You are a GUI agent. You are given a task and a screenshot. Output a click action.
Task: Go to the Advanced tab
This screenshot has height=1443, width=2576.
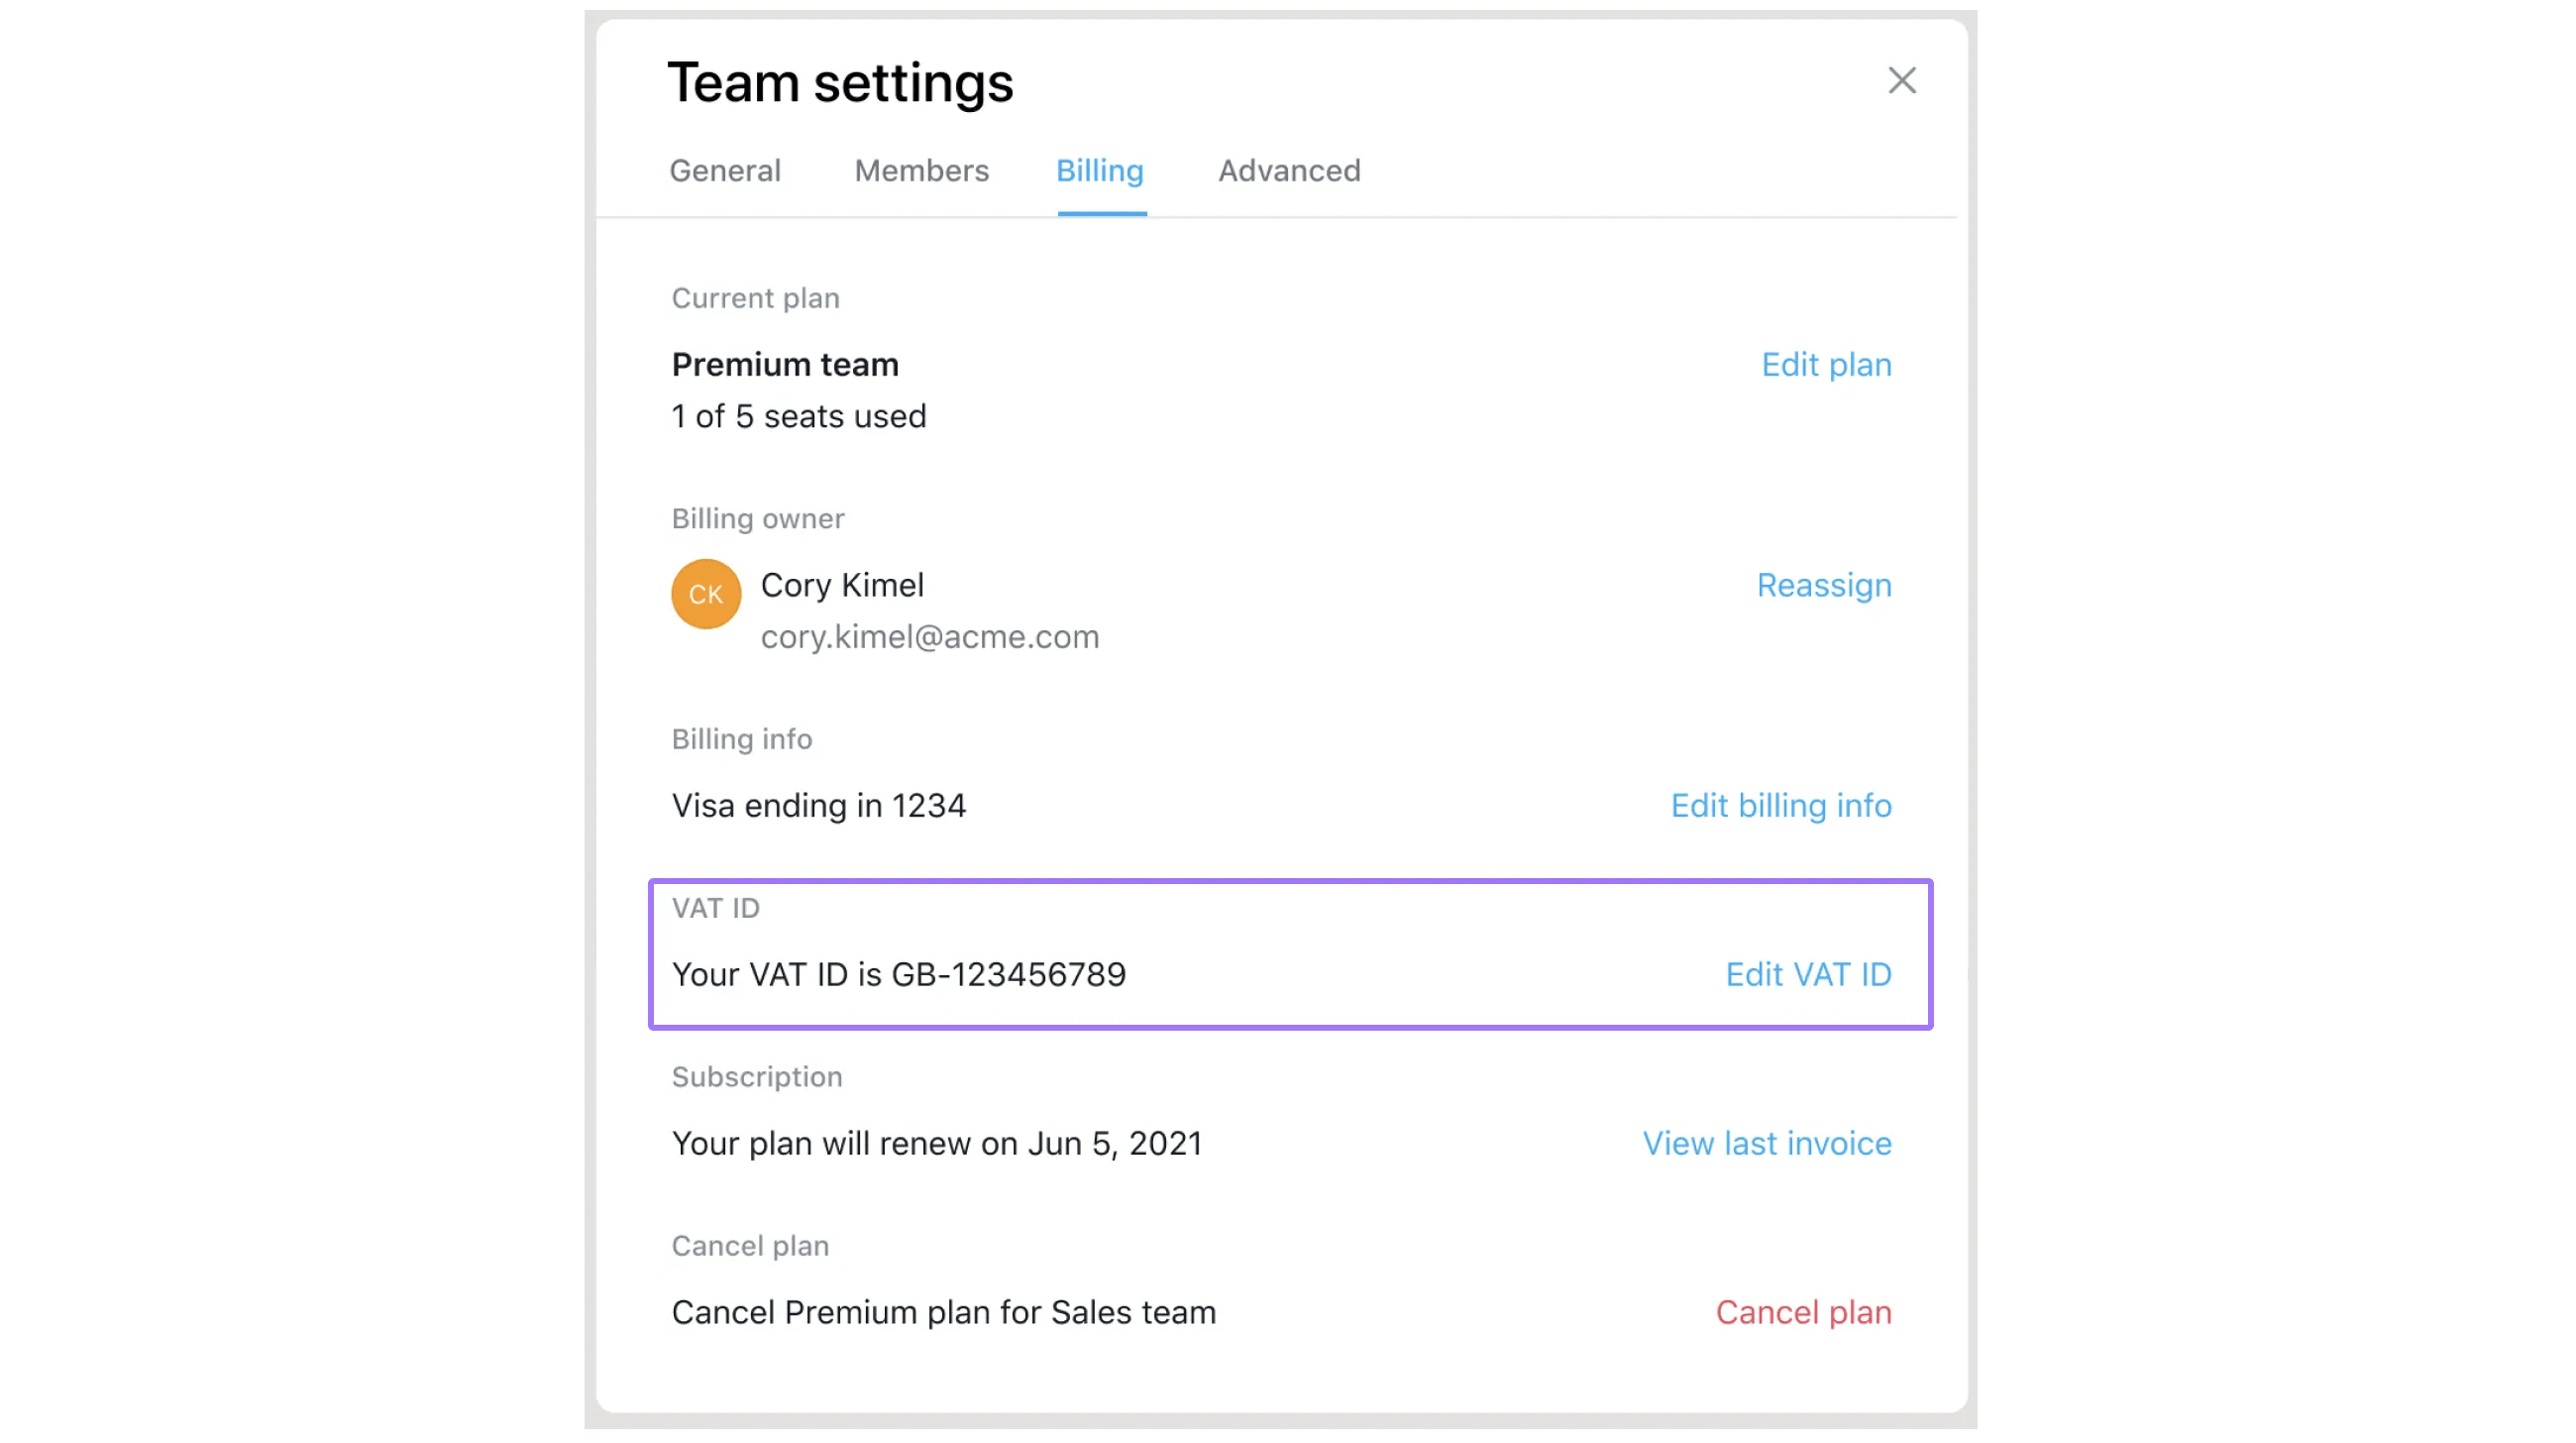coord(1289,171)
